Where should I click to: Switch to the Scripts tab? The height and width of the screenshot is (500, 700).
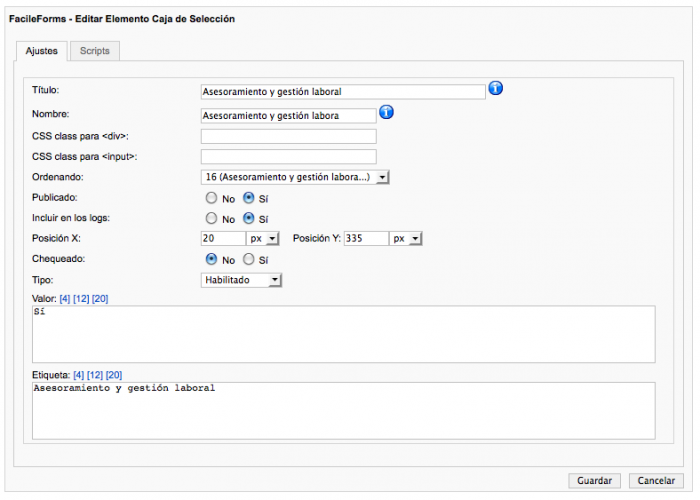95,51
